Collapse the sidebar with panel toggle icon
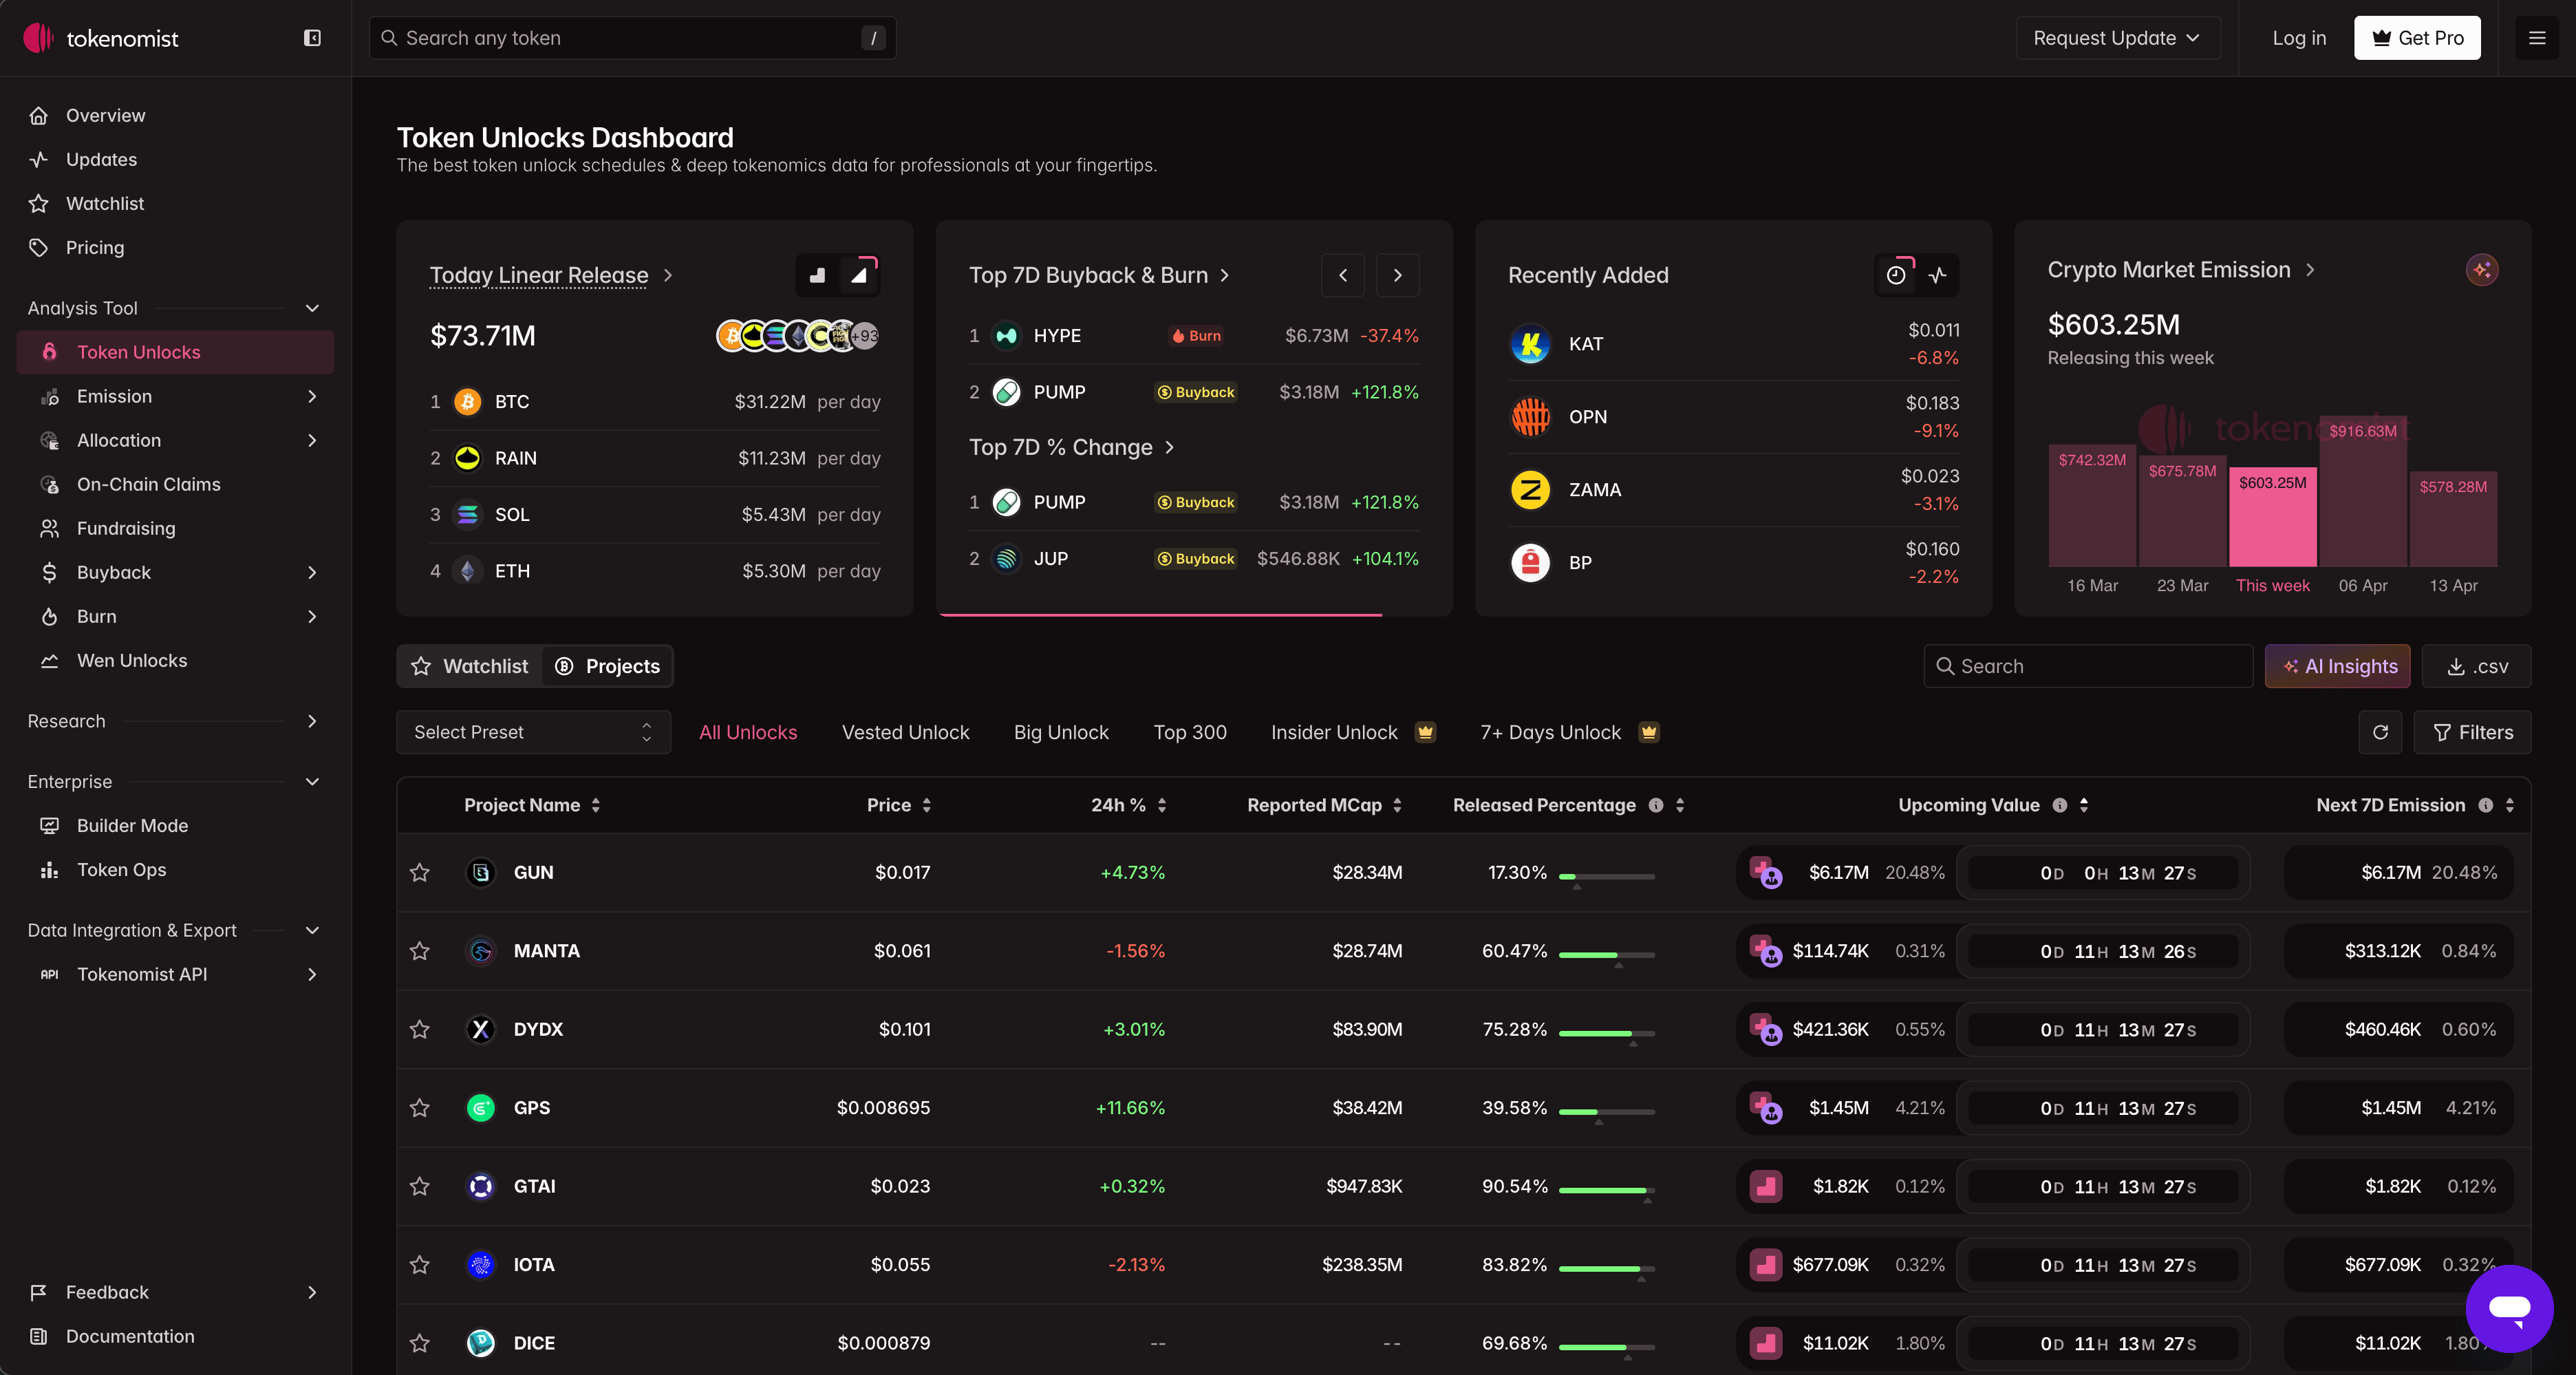The image size is (2576, 1375). click(312, 38)
